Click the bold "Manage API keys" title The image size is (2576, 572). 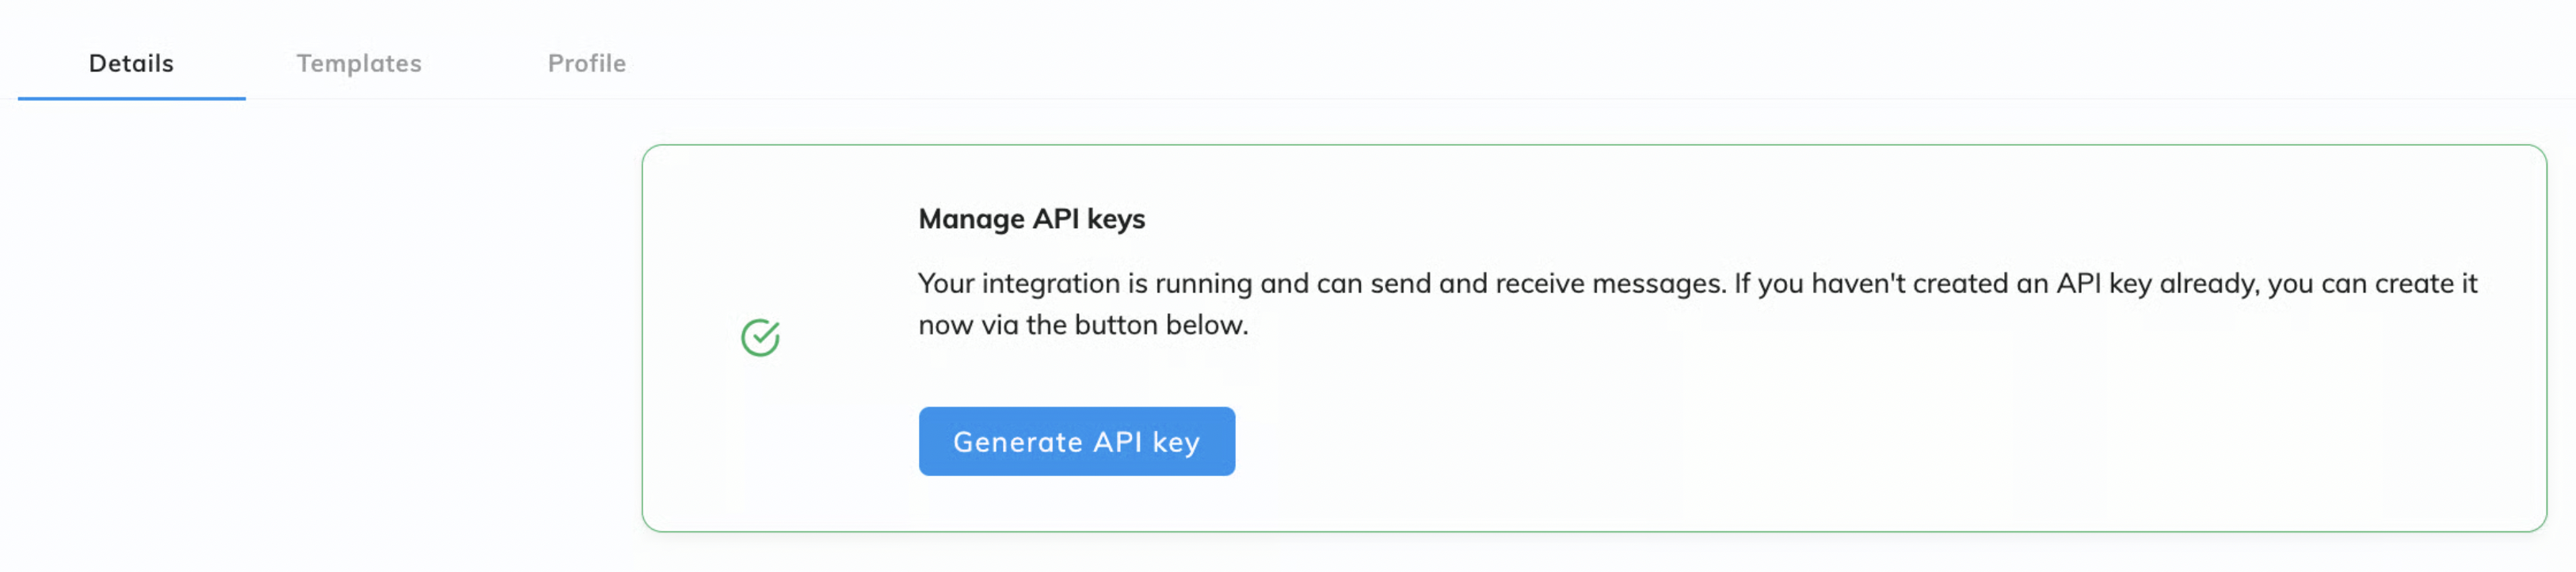click(1031, 219)
